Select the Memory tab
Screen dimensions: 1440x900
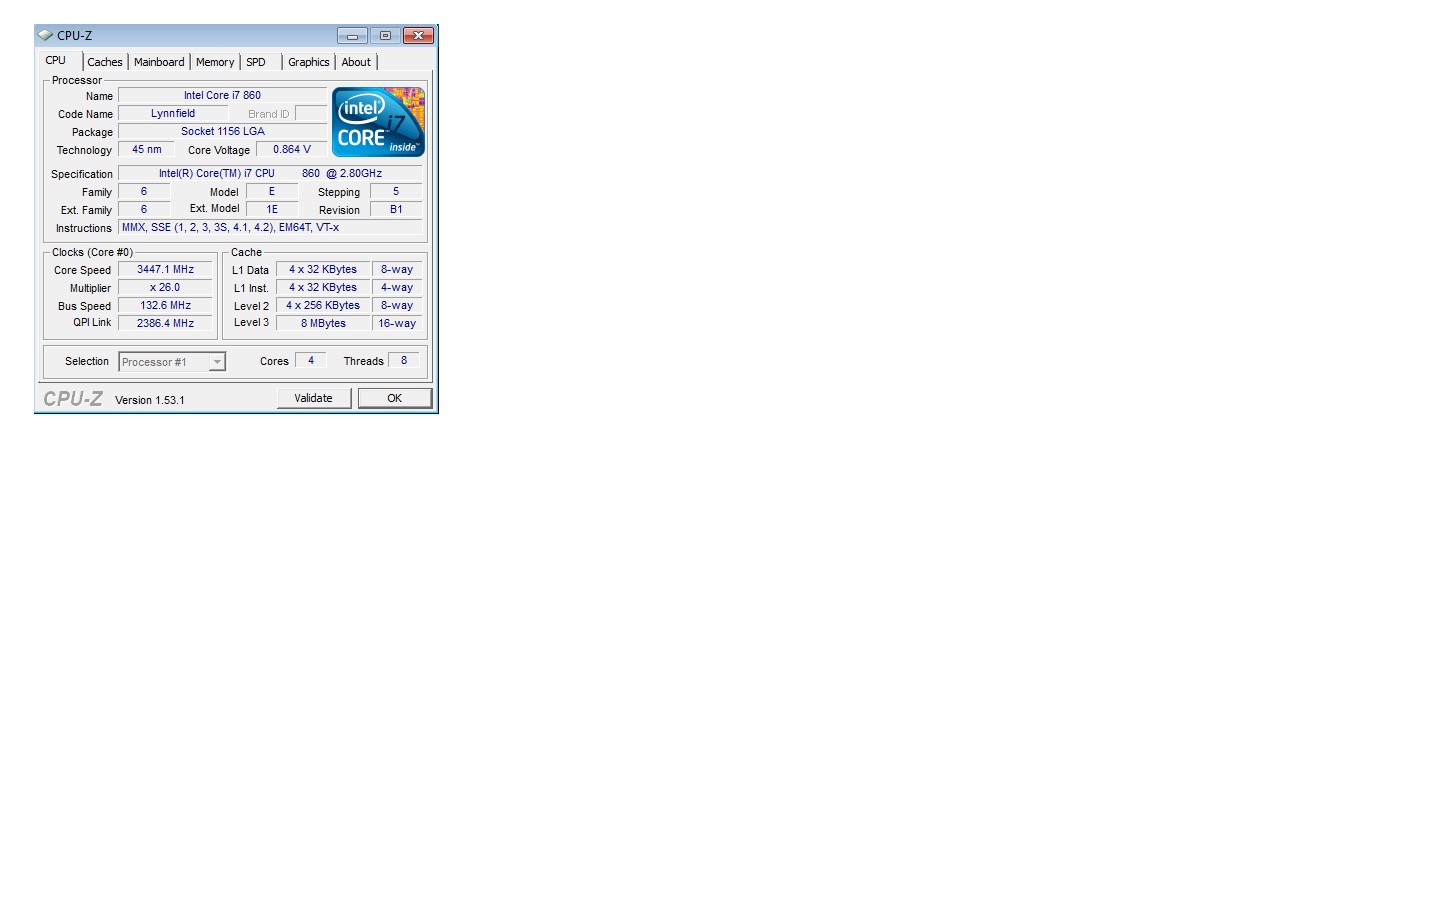coord(215,62)
